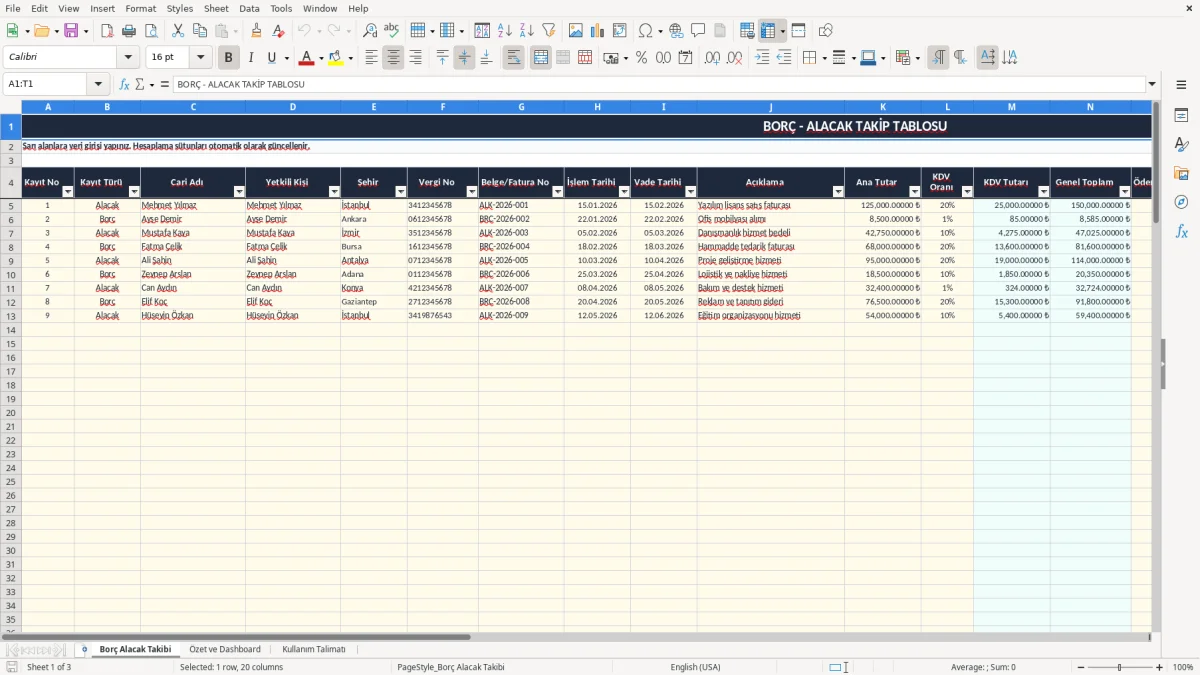Click the Insert Hyperlink icon
1200x675 pixels.
tap(677, 31)
